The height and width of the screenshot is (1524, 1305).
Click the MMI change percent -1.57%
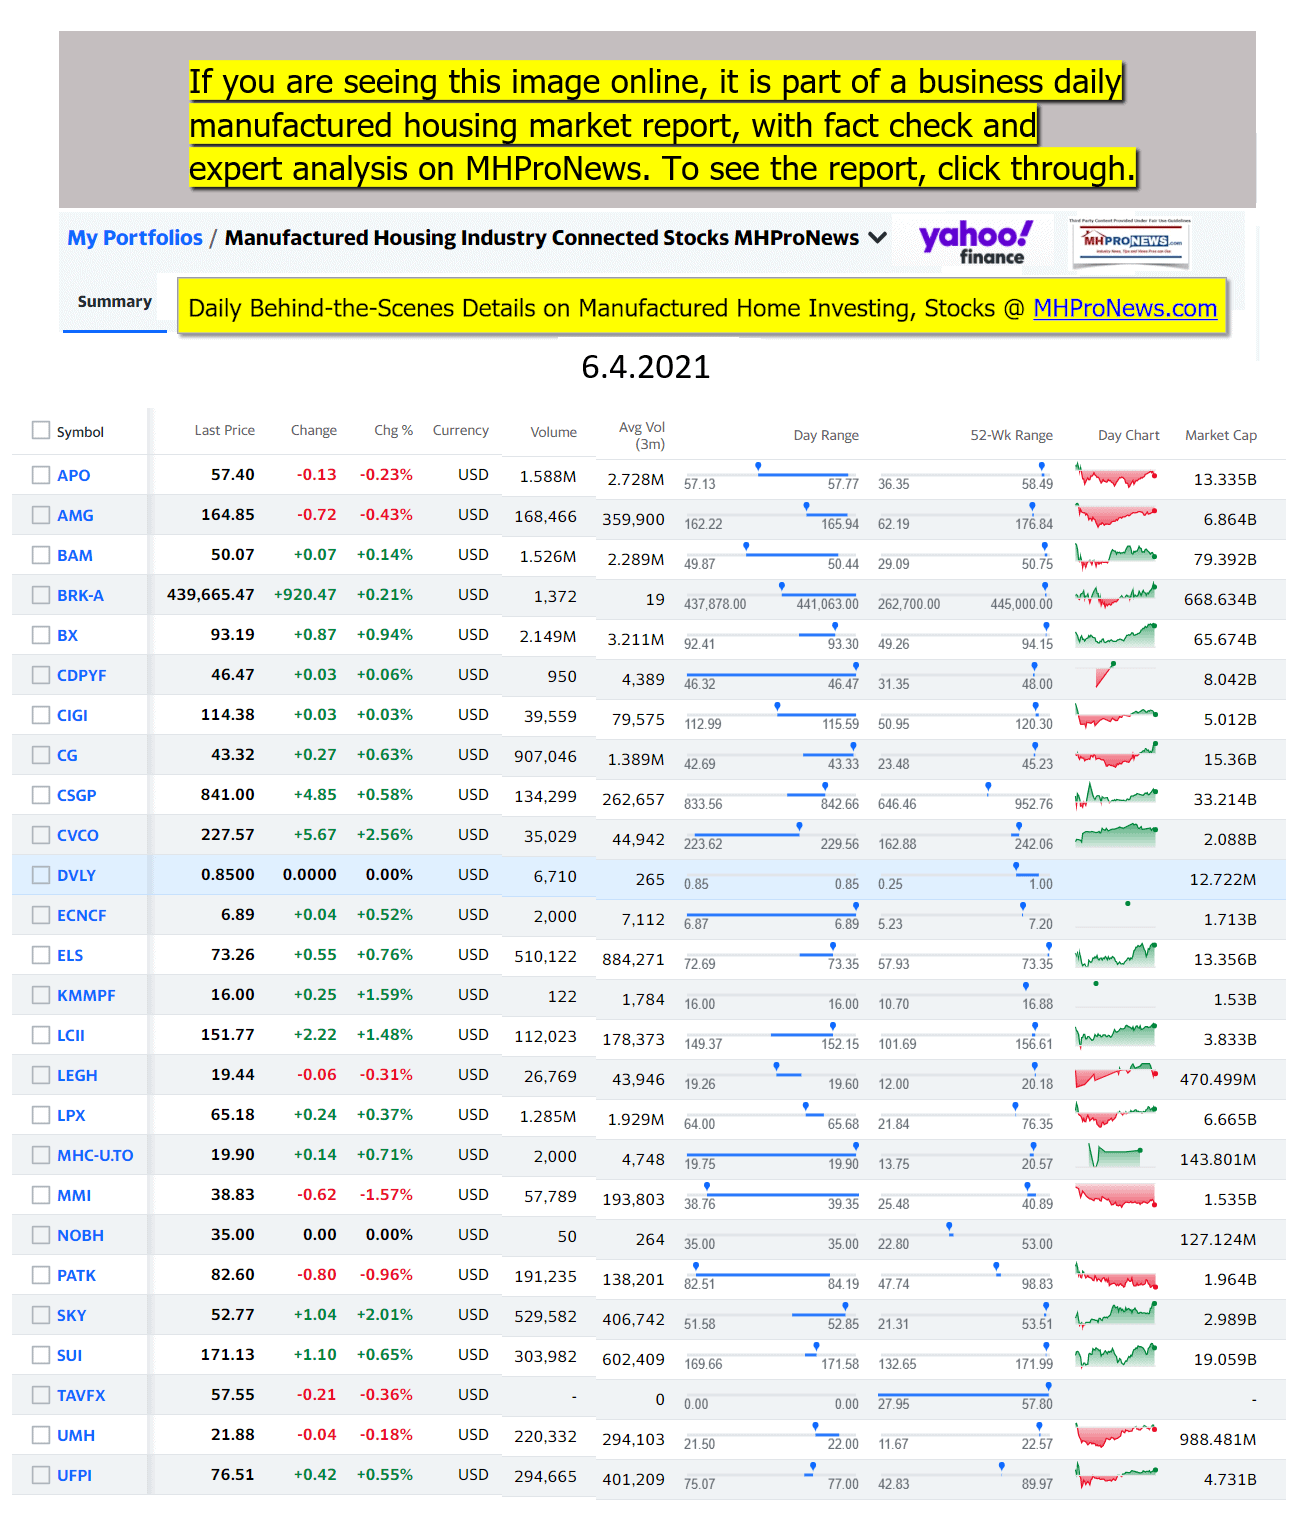pyautogui.click(x=386, y=1195)
